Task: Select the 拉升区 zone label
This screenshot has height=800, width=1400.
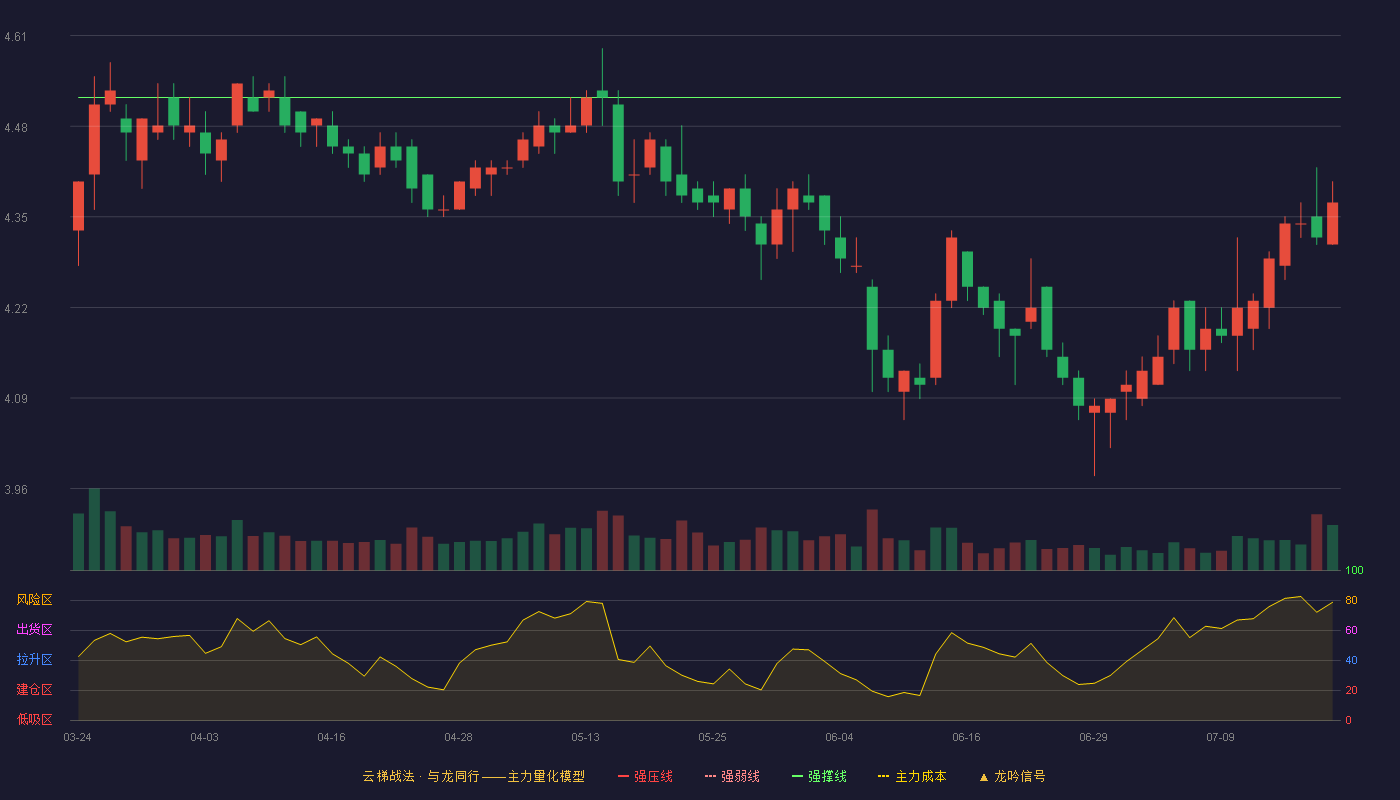Action: 34,660
